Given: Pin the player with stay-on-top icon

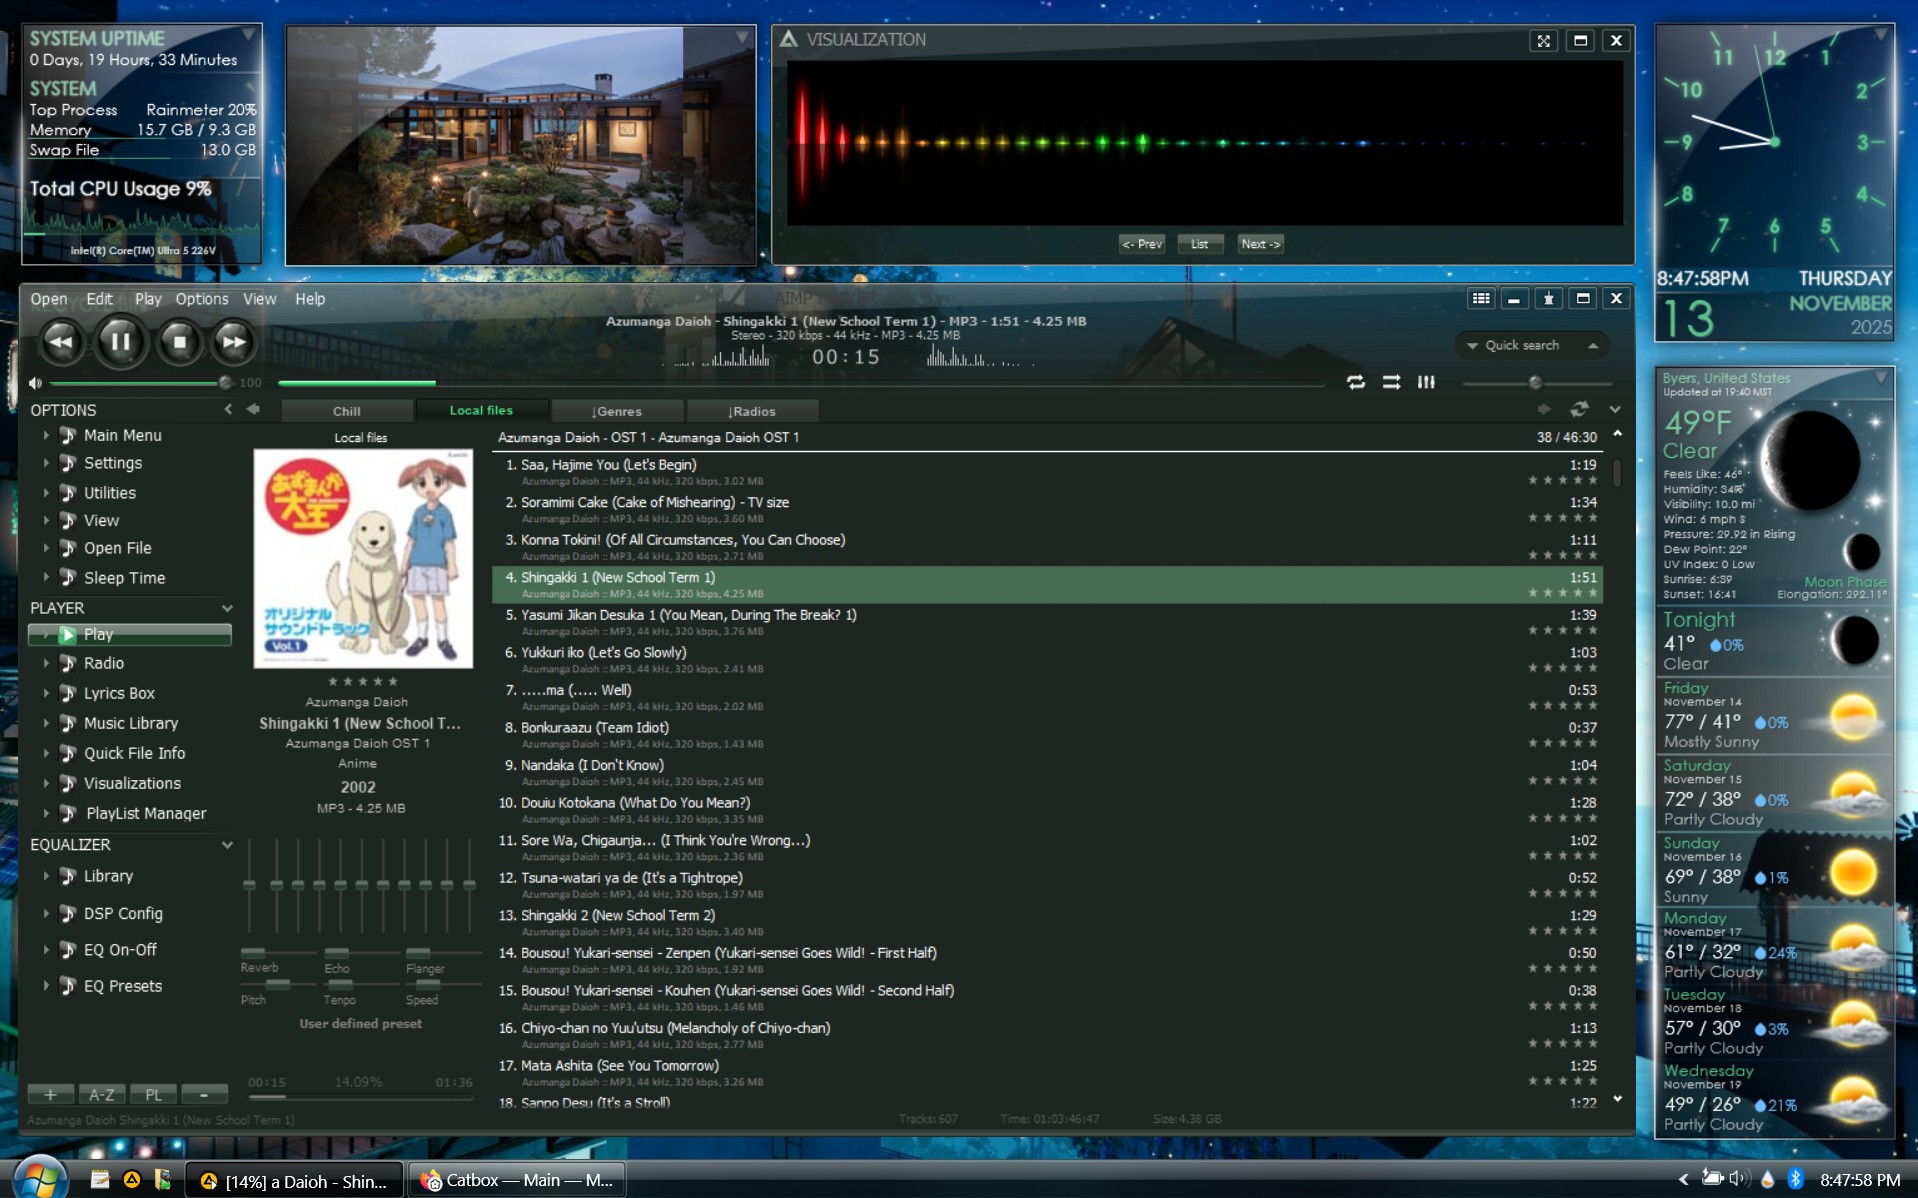Looking at the screenshot, I should [x=1548, y=299].
